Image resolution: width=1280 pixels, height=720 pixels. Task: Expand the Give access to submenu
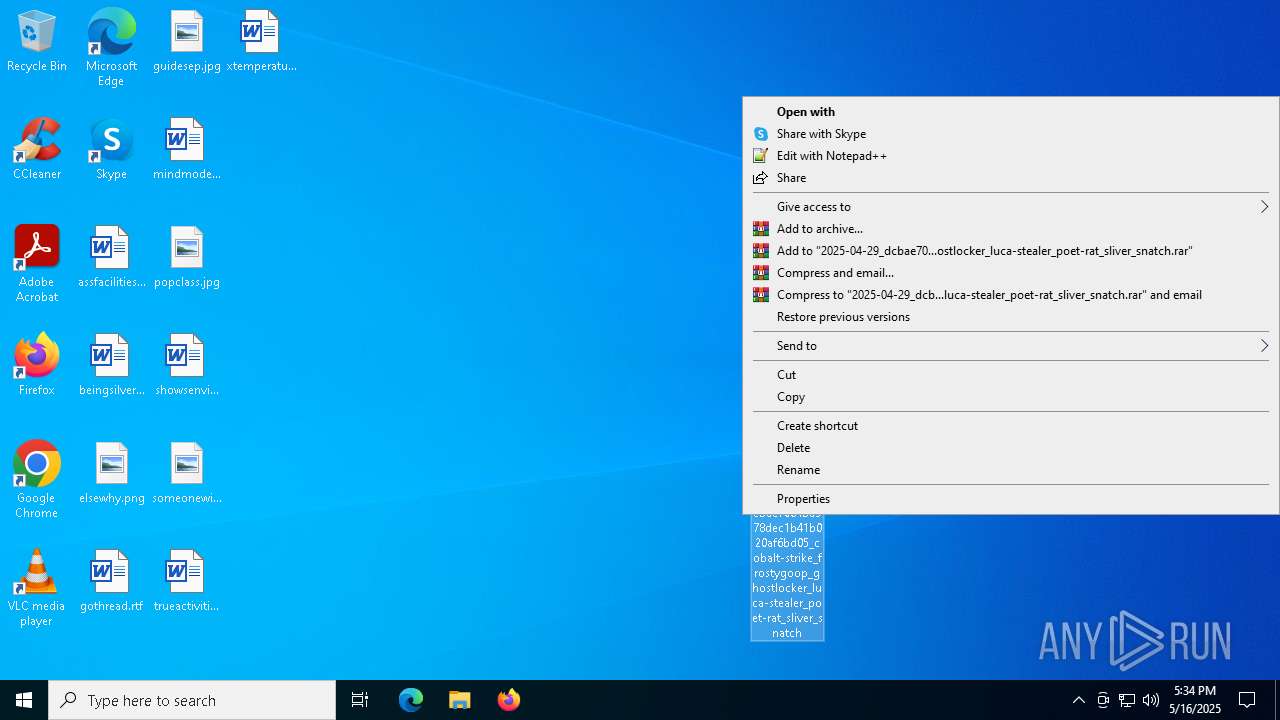(1010, 207)
